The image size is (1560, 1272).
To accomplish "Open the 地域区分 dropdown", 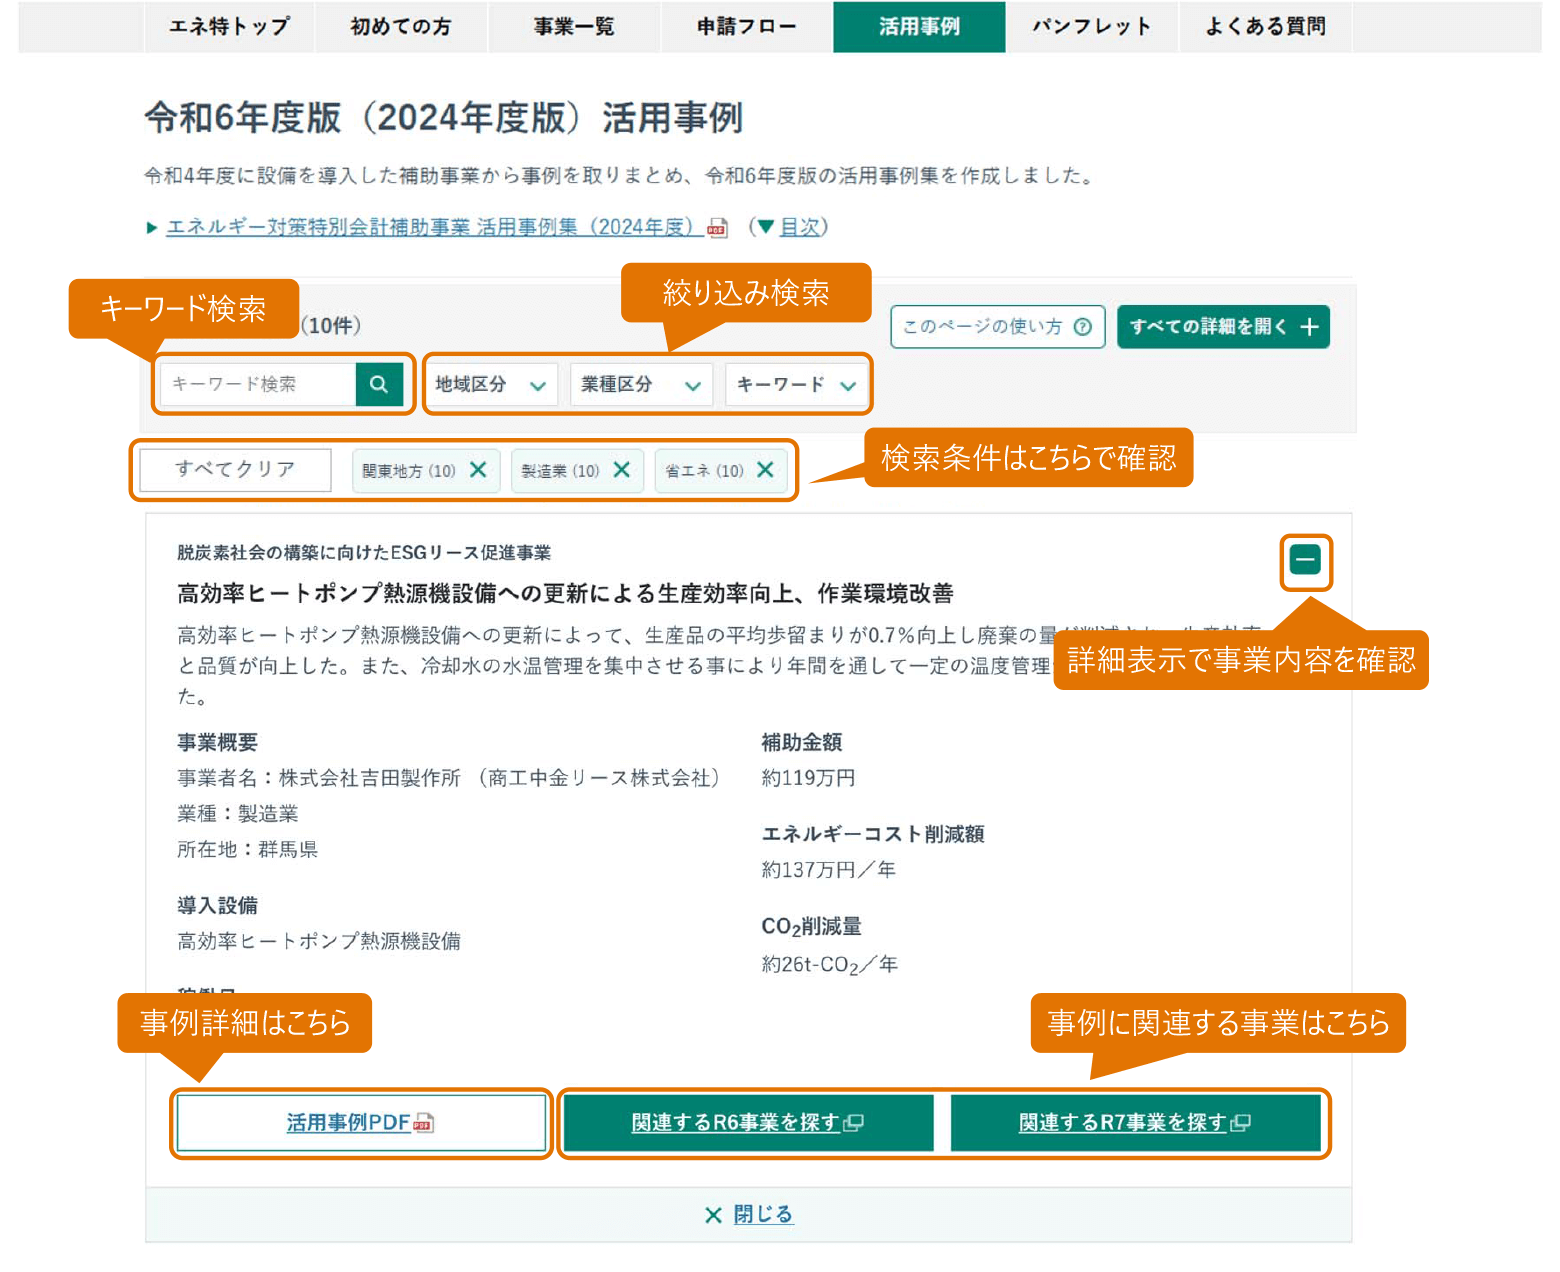I will pos(490,384).
